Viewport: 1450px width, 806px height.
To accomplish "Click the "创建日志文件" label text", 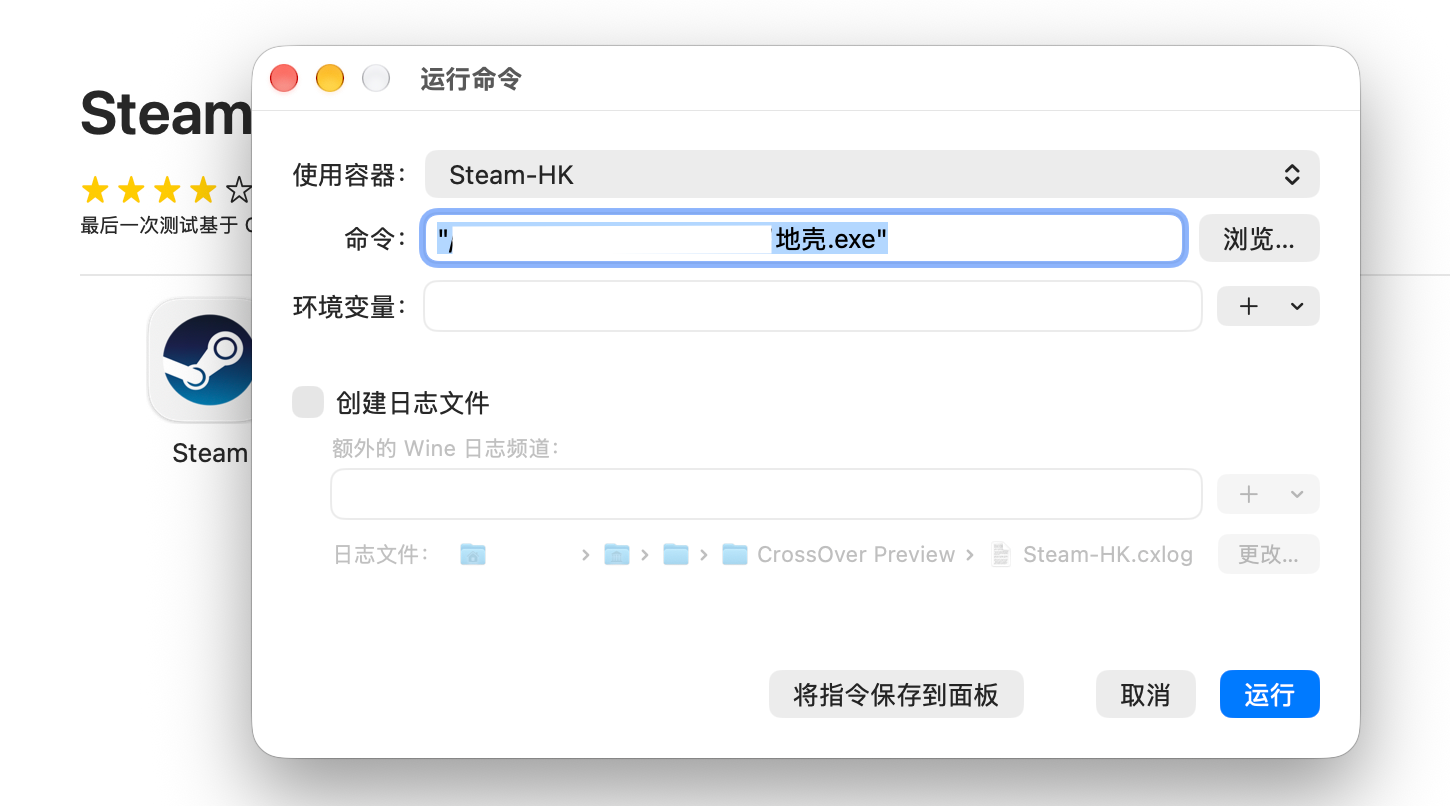I will point(413,403).
